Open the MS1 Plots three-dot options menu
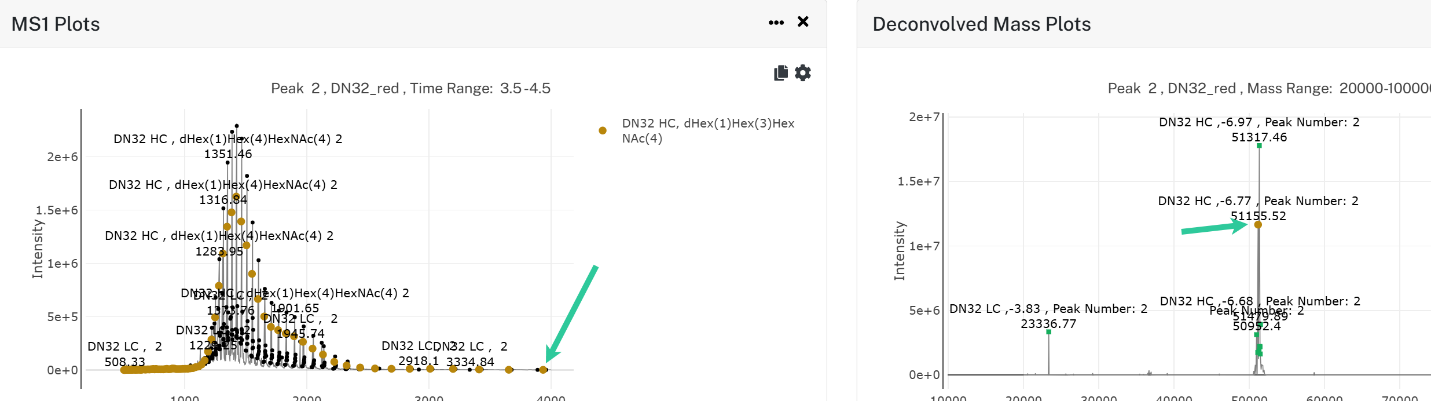 [x=776, y=22]
